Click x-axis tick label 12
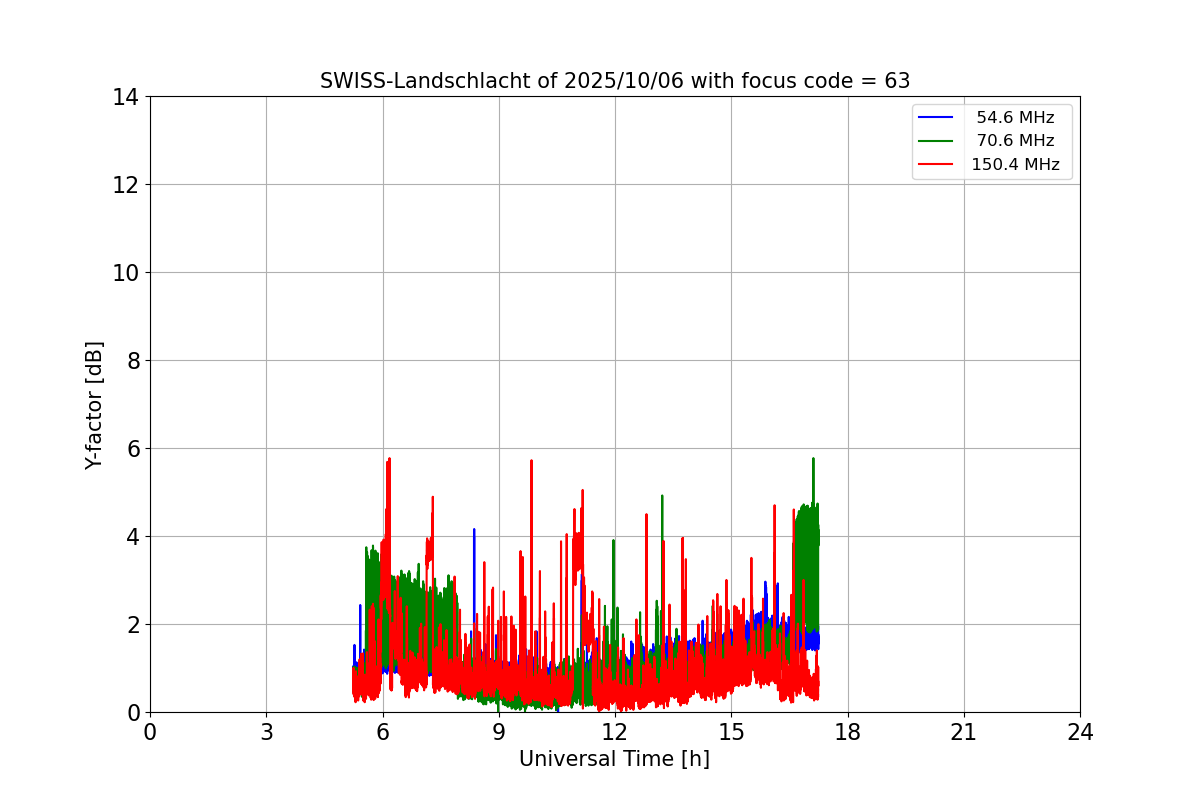 (x=615, y=732)
